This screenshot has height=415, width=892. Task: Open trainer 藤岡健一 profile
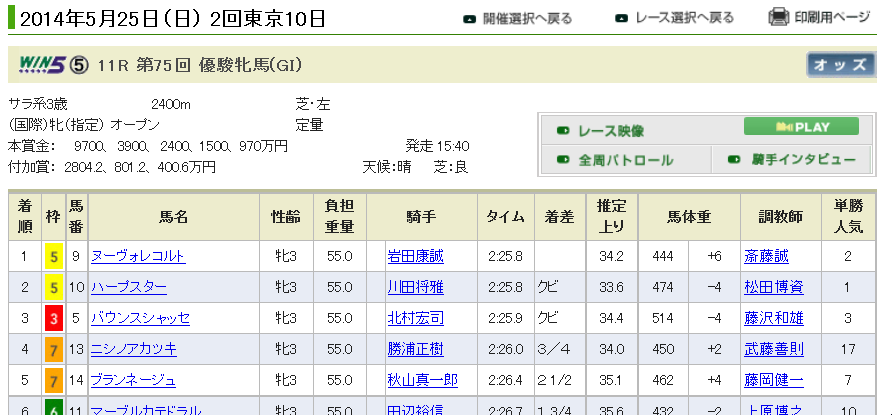pyautogui.click(x=774, y=379)
